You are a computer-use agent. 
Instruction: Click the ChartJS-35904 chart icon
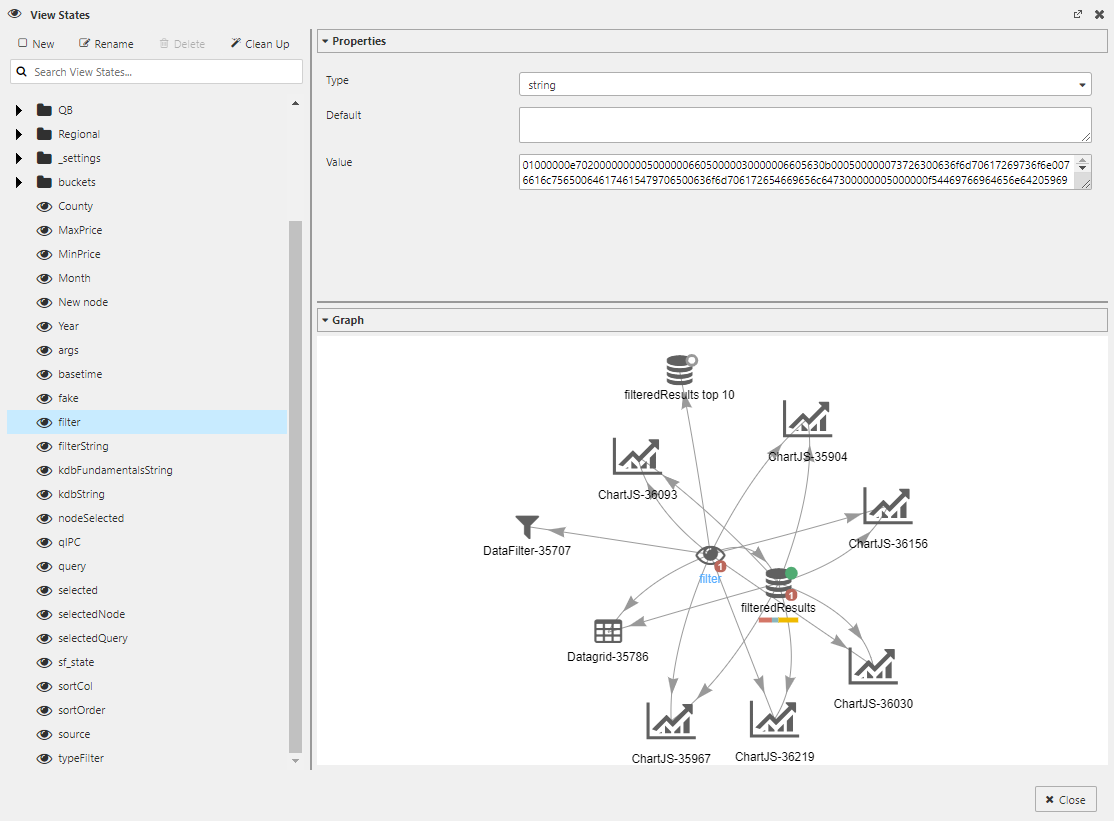(806, 418)
